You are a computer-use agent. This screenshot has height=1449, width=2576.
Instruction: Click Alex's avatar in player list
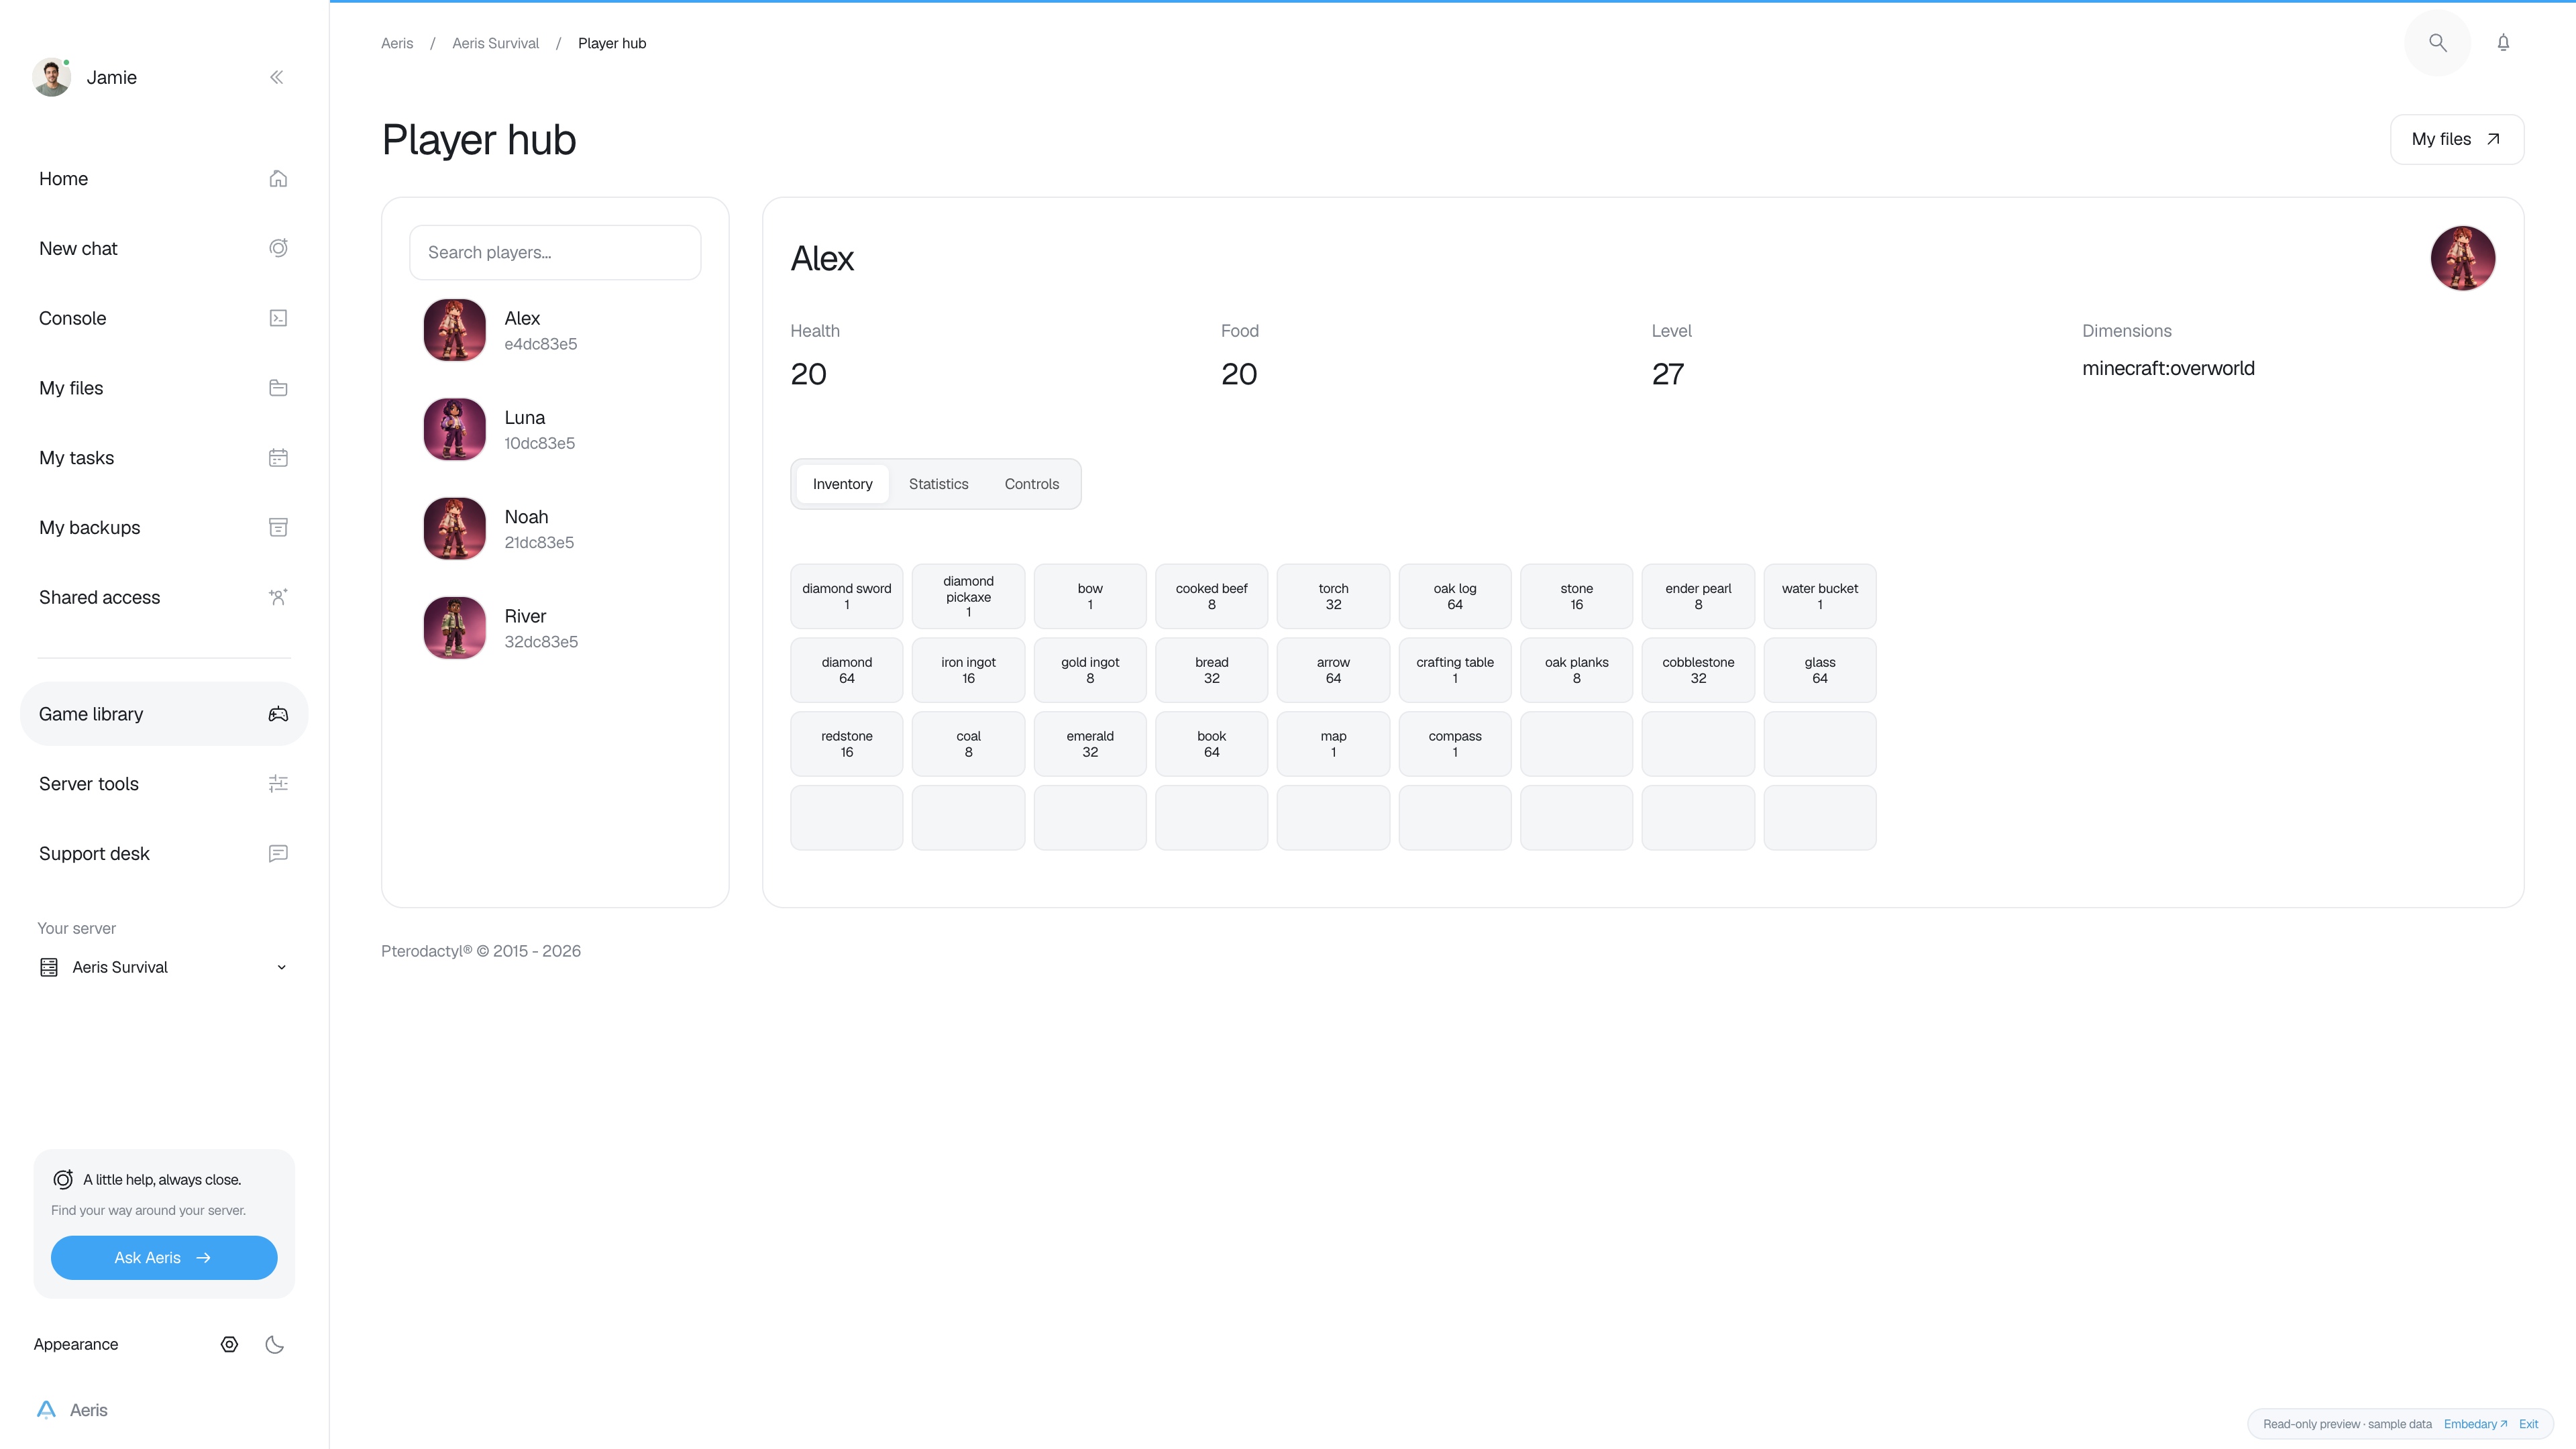[454, 330]
